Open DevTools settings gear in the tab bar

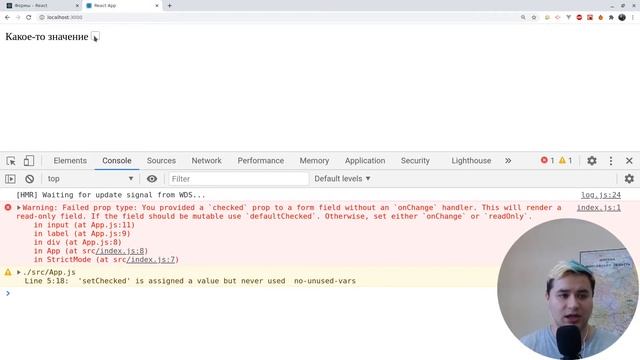(x=592, y=161)
